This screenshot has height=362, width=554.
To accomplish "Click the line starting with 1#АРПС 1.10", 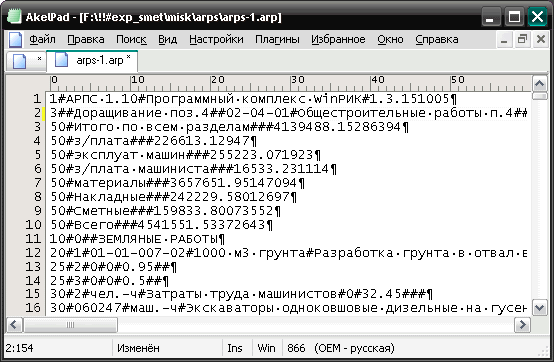I will coord(253,99).
